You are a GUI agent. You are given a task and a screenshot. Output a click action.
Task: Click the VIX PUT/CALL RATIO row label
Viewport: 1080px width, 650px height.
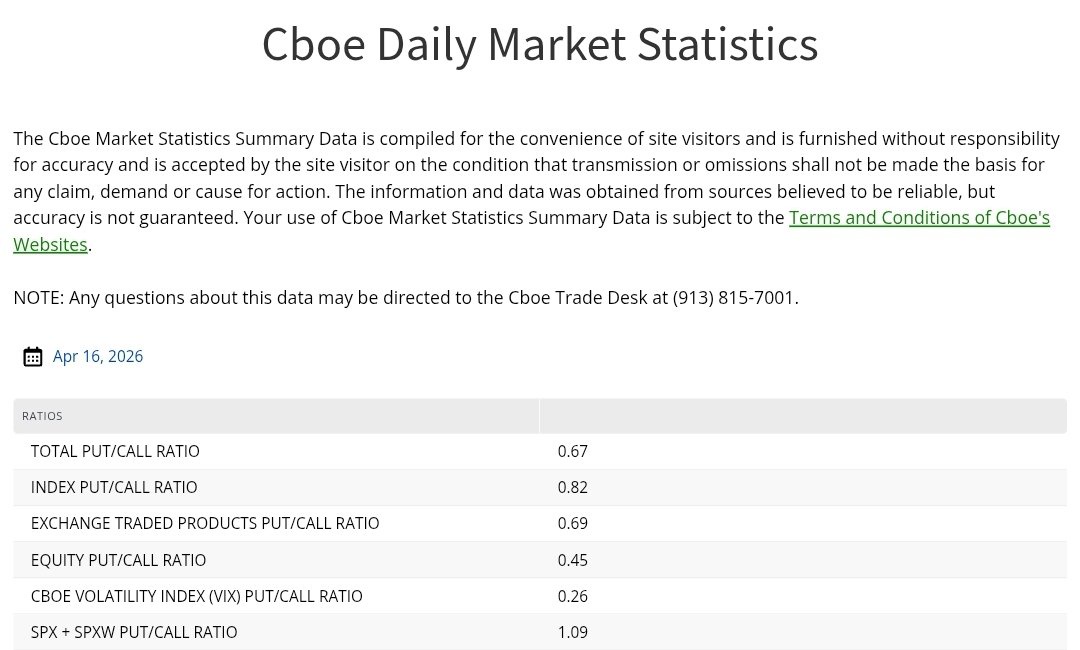pos(196,596)
